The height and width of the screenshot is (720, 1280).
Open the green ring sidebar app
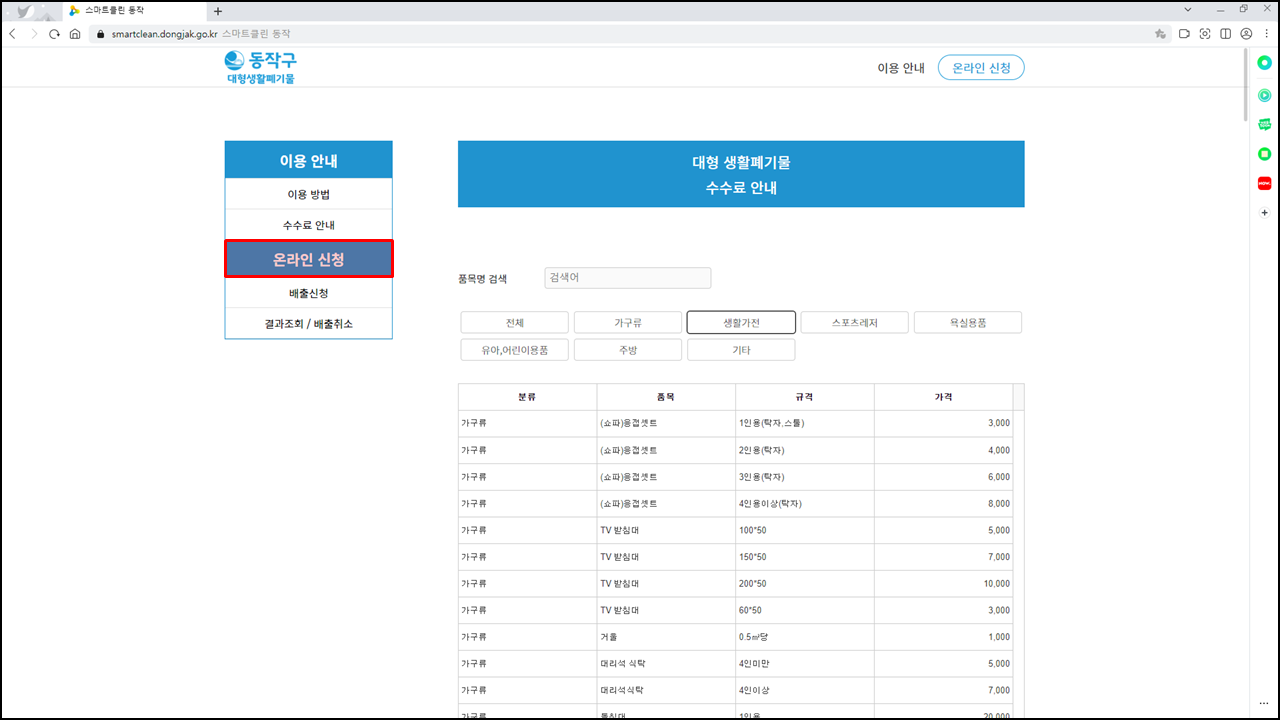coord(1265,63)
